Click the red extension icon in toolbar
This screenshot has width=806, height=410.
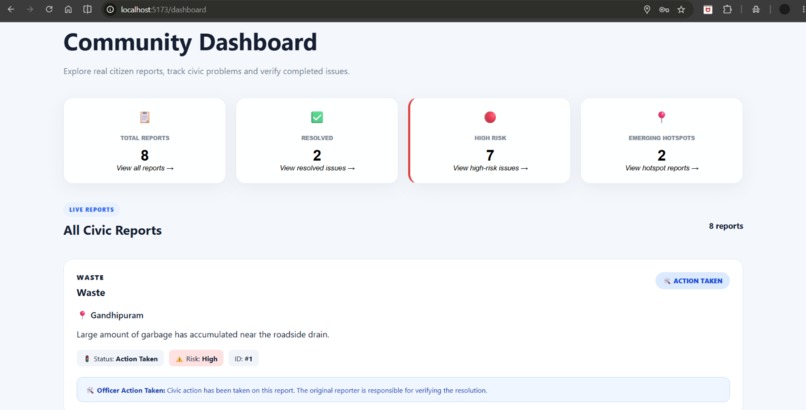pos(708,9)
